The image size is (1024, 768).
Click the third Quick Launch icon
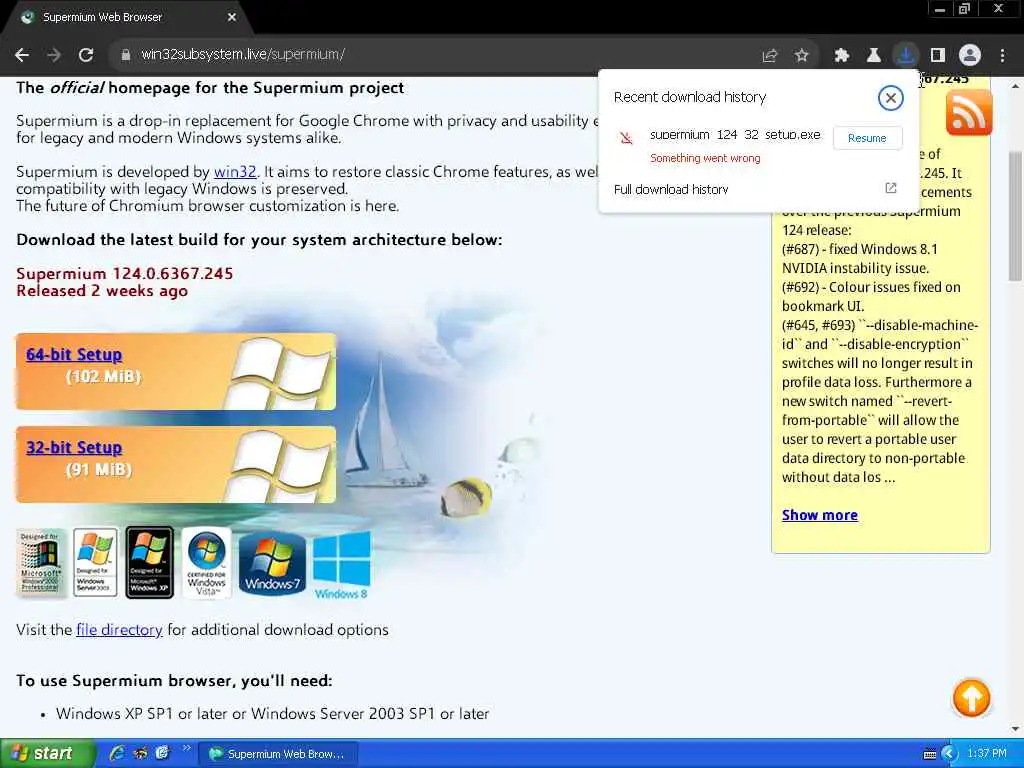point(162,753)
